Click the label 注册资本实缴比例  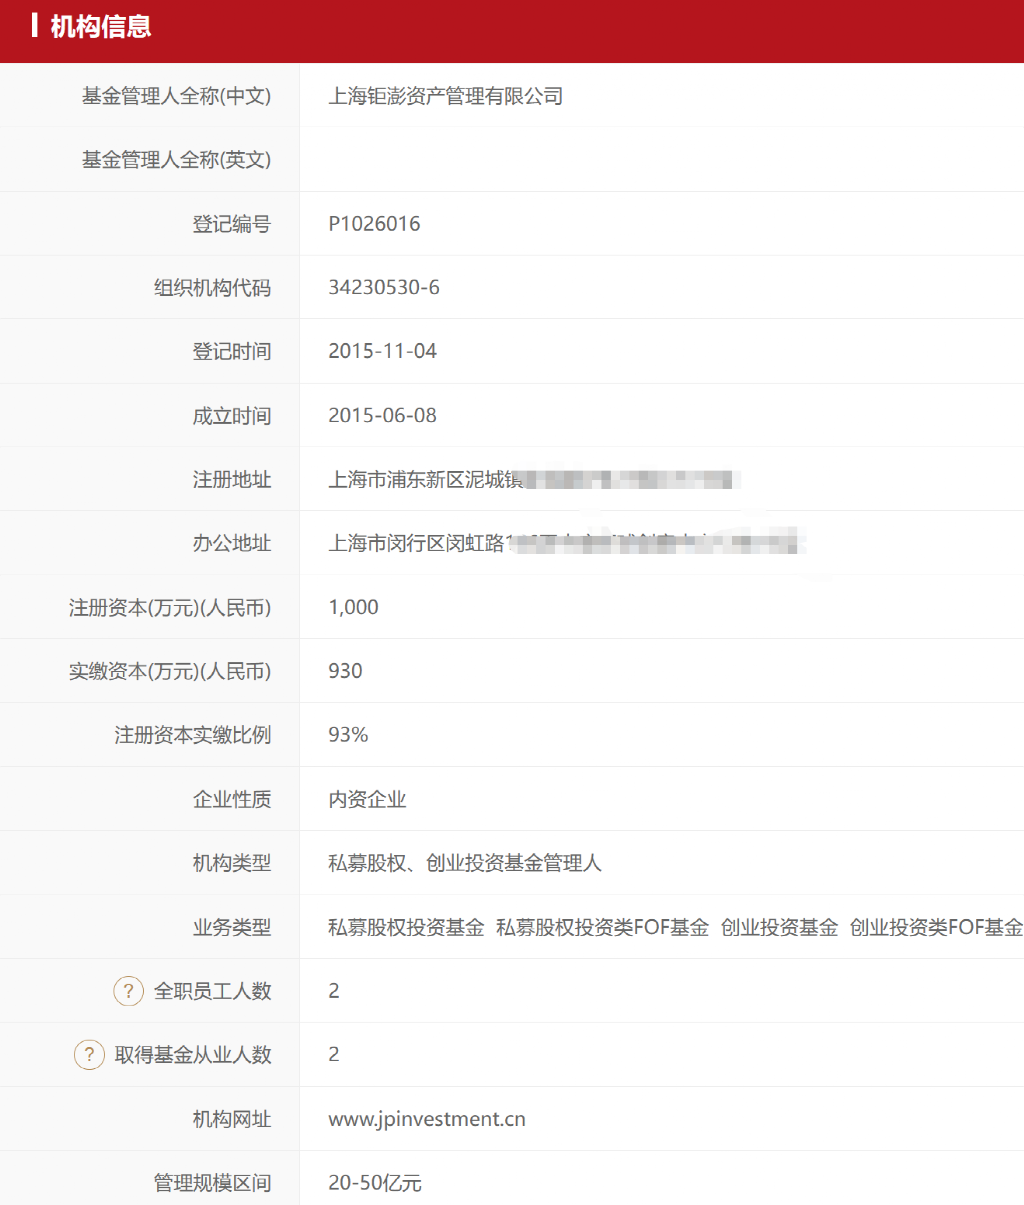pyautogui.click(x=193, y=735)
